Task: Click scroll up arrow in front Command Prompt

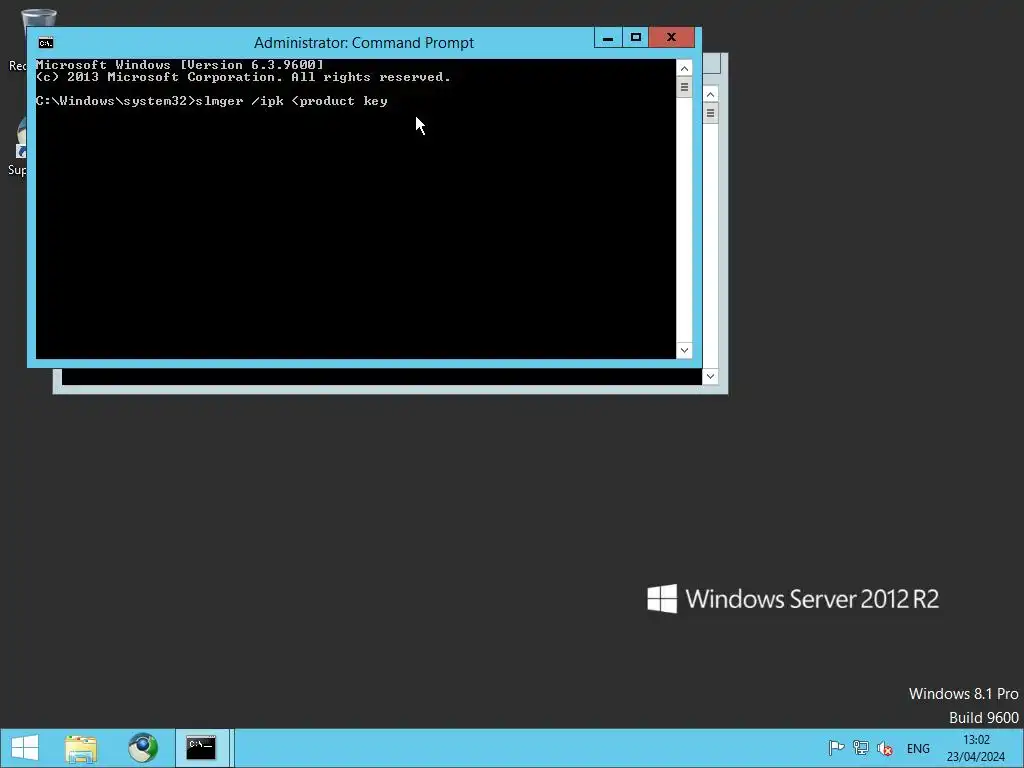Action: (x=684, y=68)
